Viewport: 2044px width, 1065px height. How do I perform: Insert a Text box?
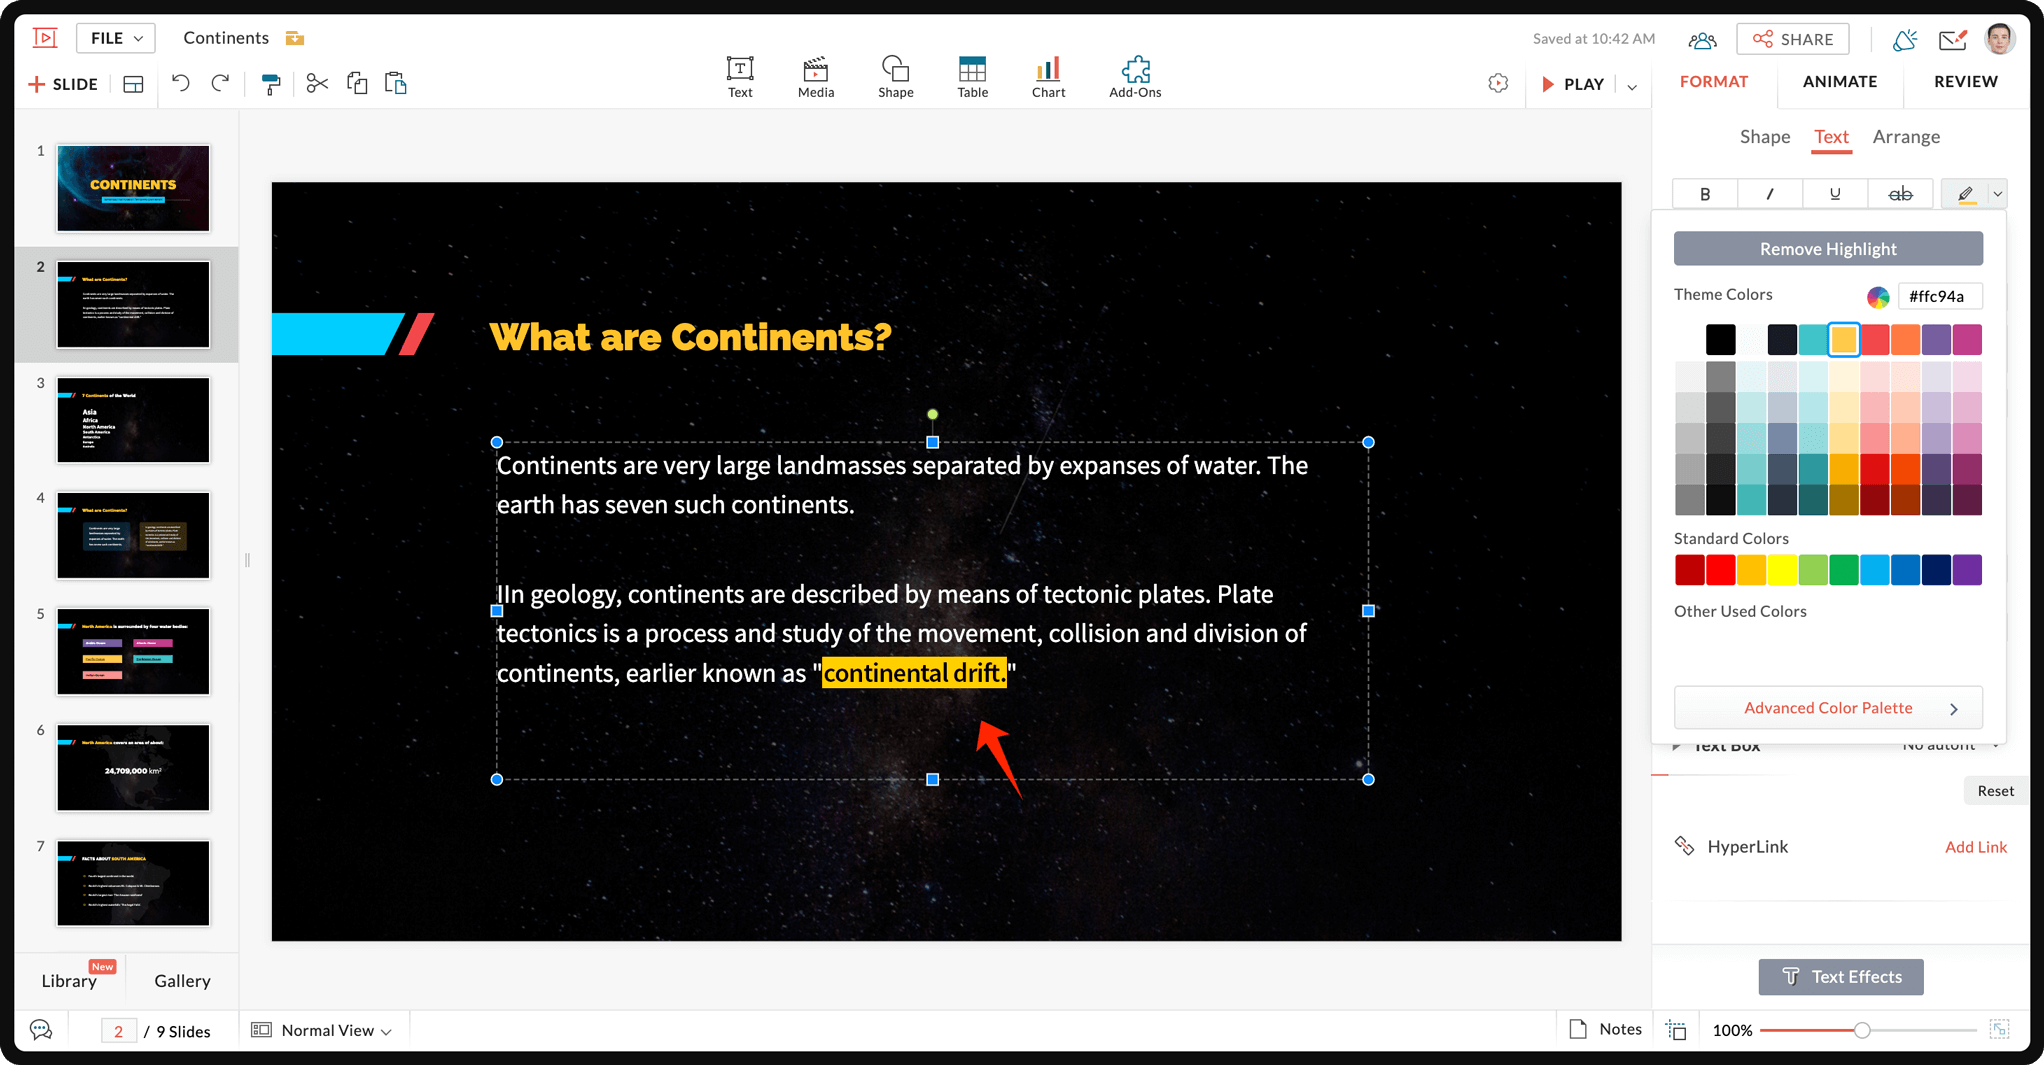[740, 77]
